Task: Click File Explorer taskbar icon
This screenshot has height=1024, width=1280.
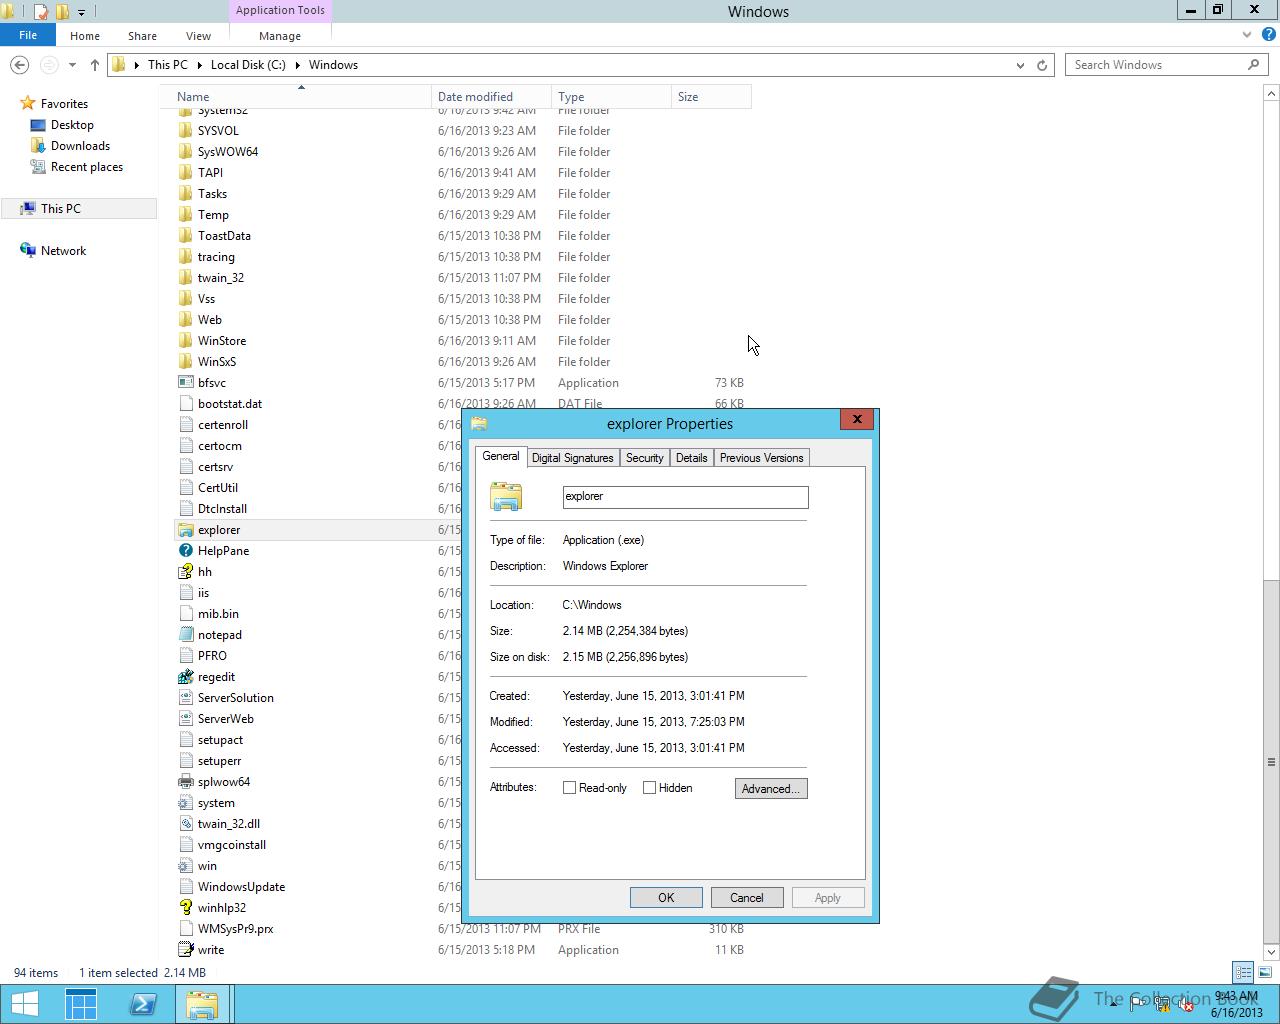Action: [202, 1004]
